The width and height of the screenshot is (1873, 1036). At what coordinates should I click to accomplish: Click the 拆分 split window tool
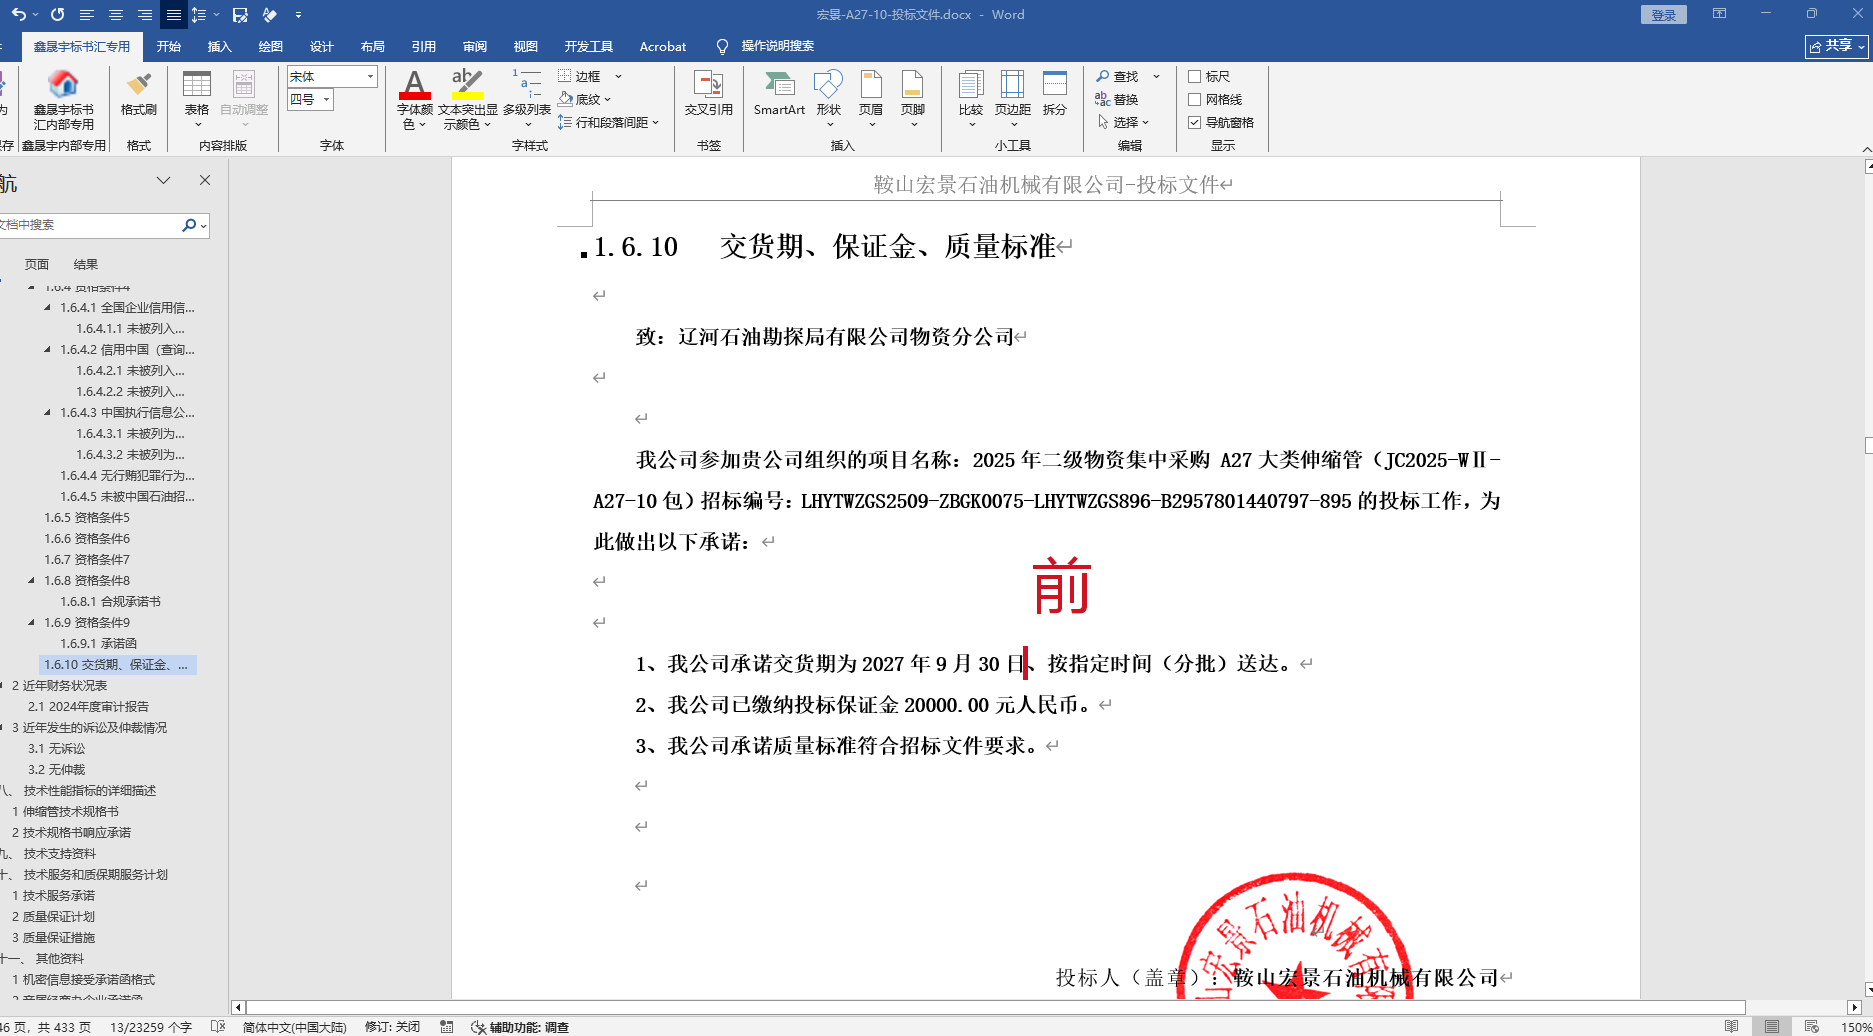[x=1055, y=94]
